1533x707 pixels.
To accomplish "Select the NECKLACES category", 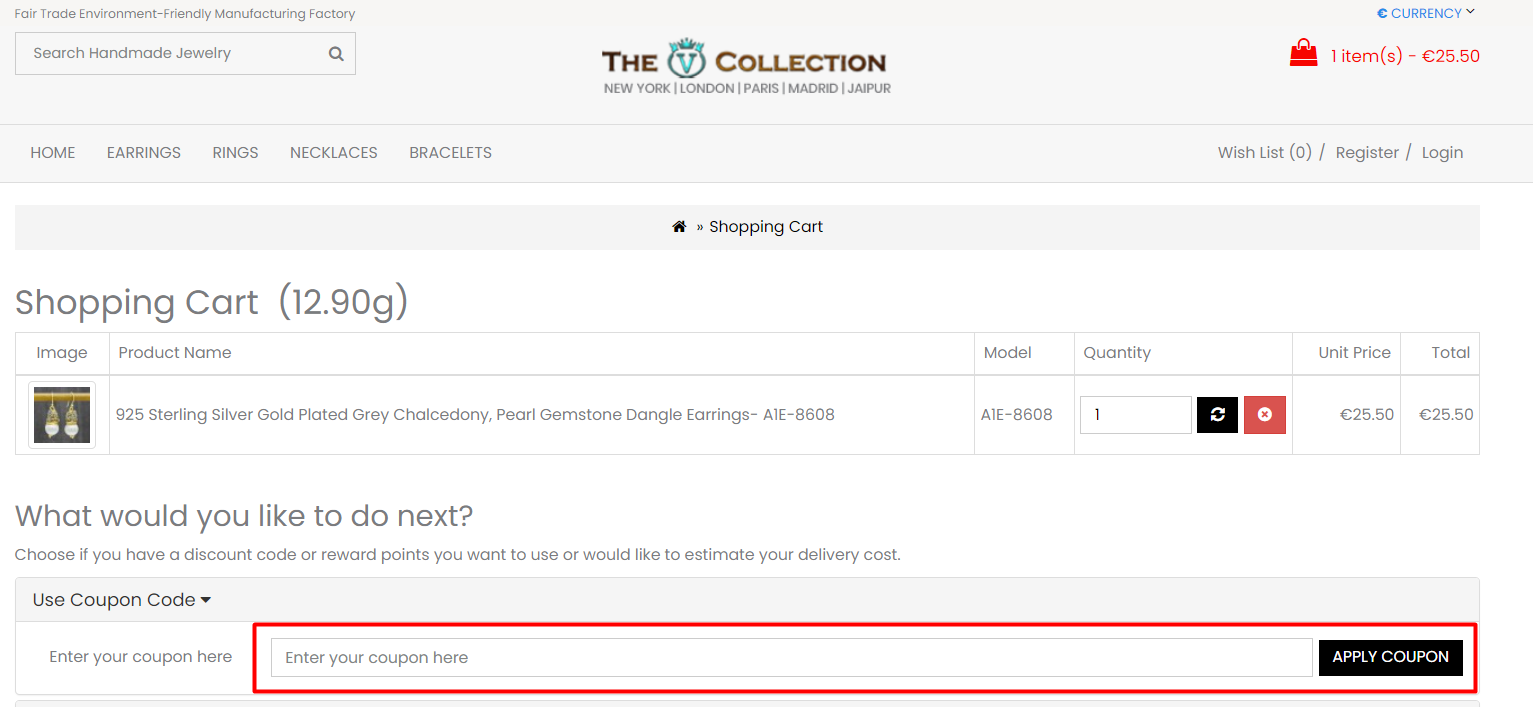I will coord(333,152).
